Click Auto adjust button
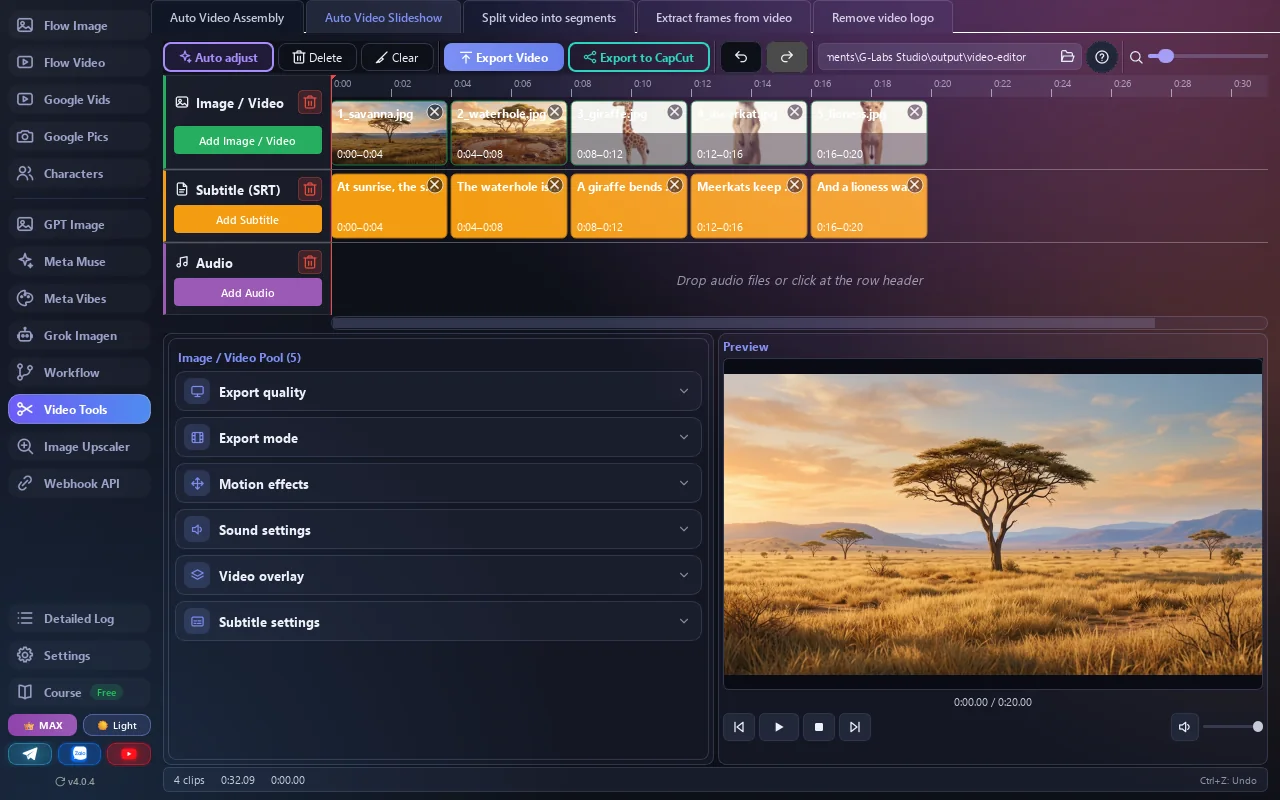 (218, 57)
